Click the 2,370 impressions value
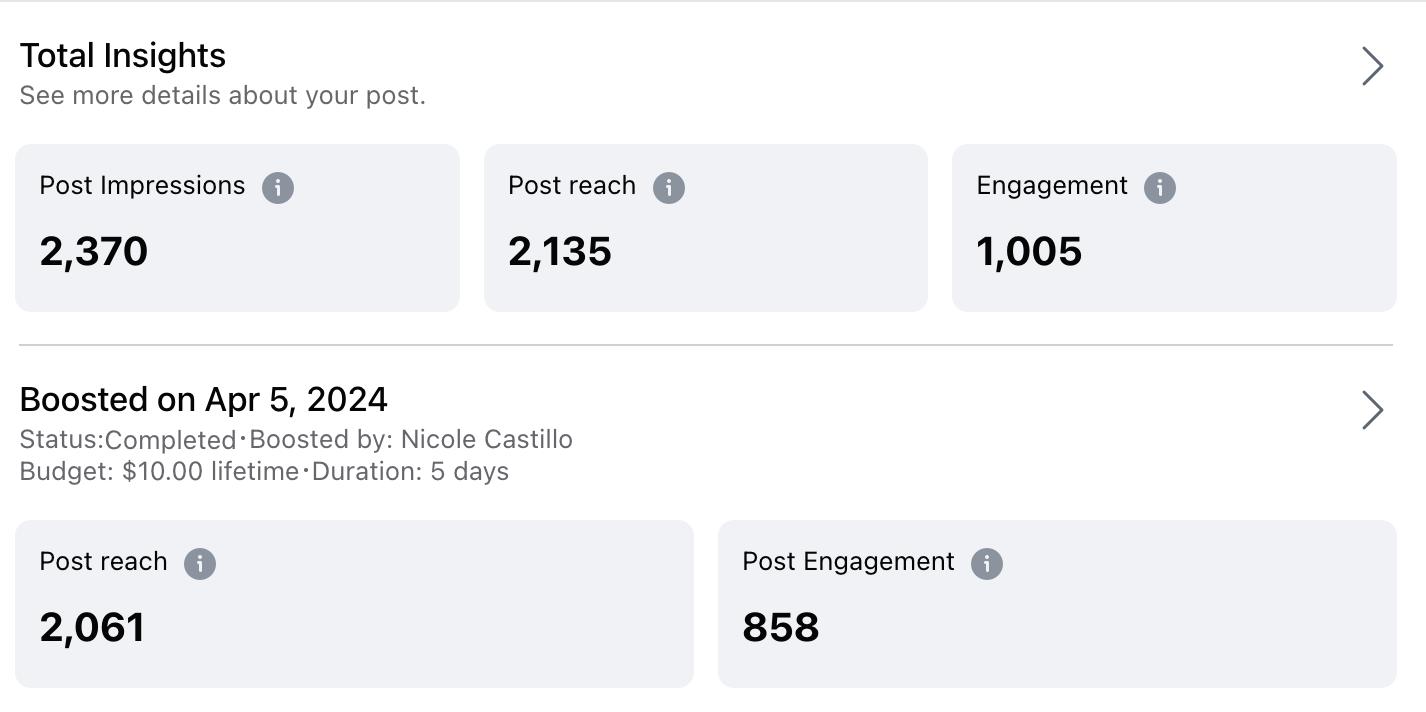The height and width of the screenshot is (712, 1426). [94, 251]
